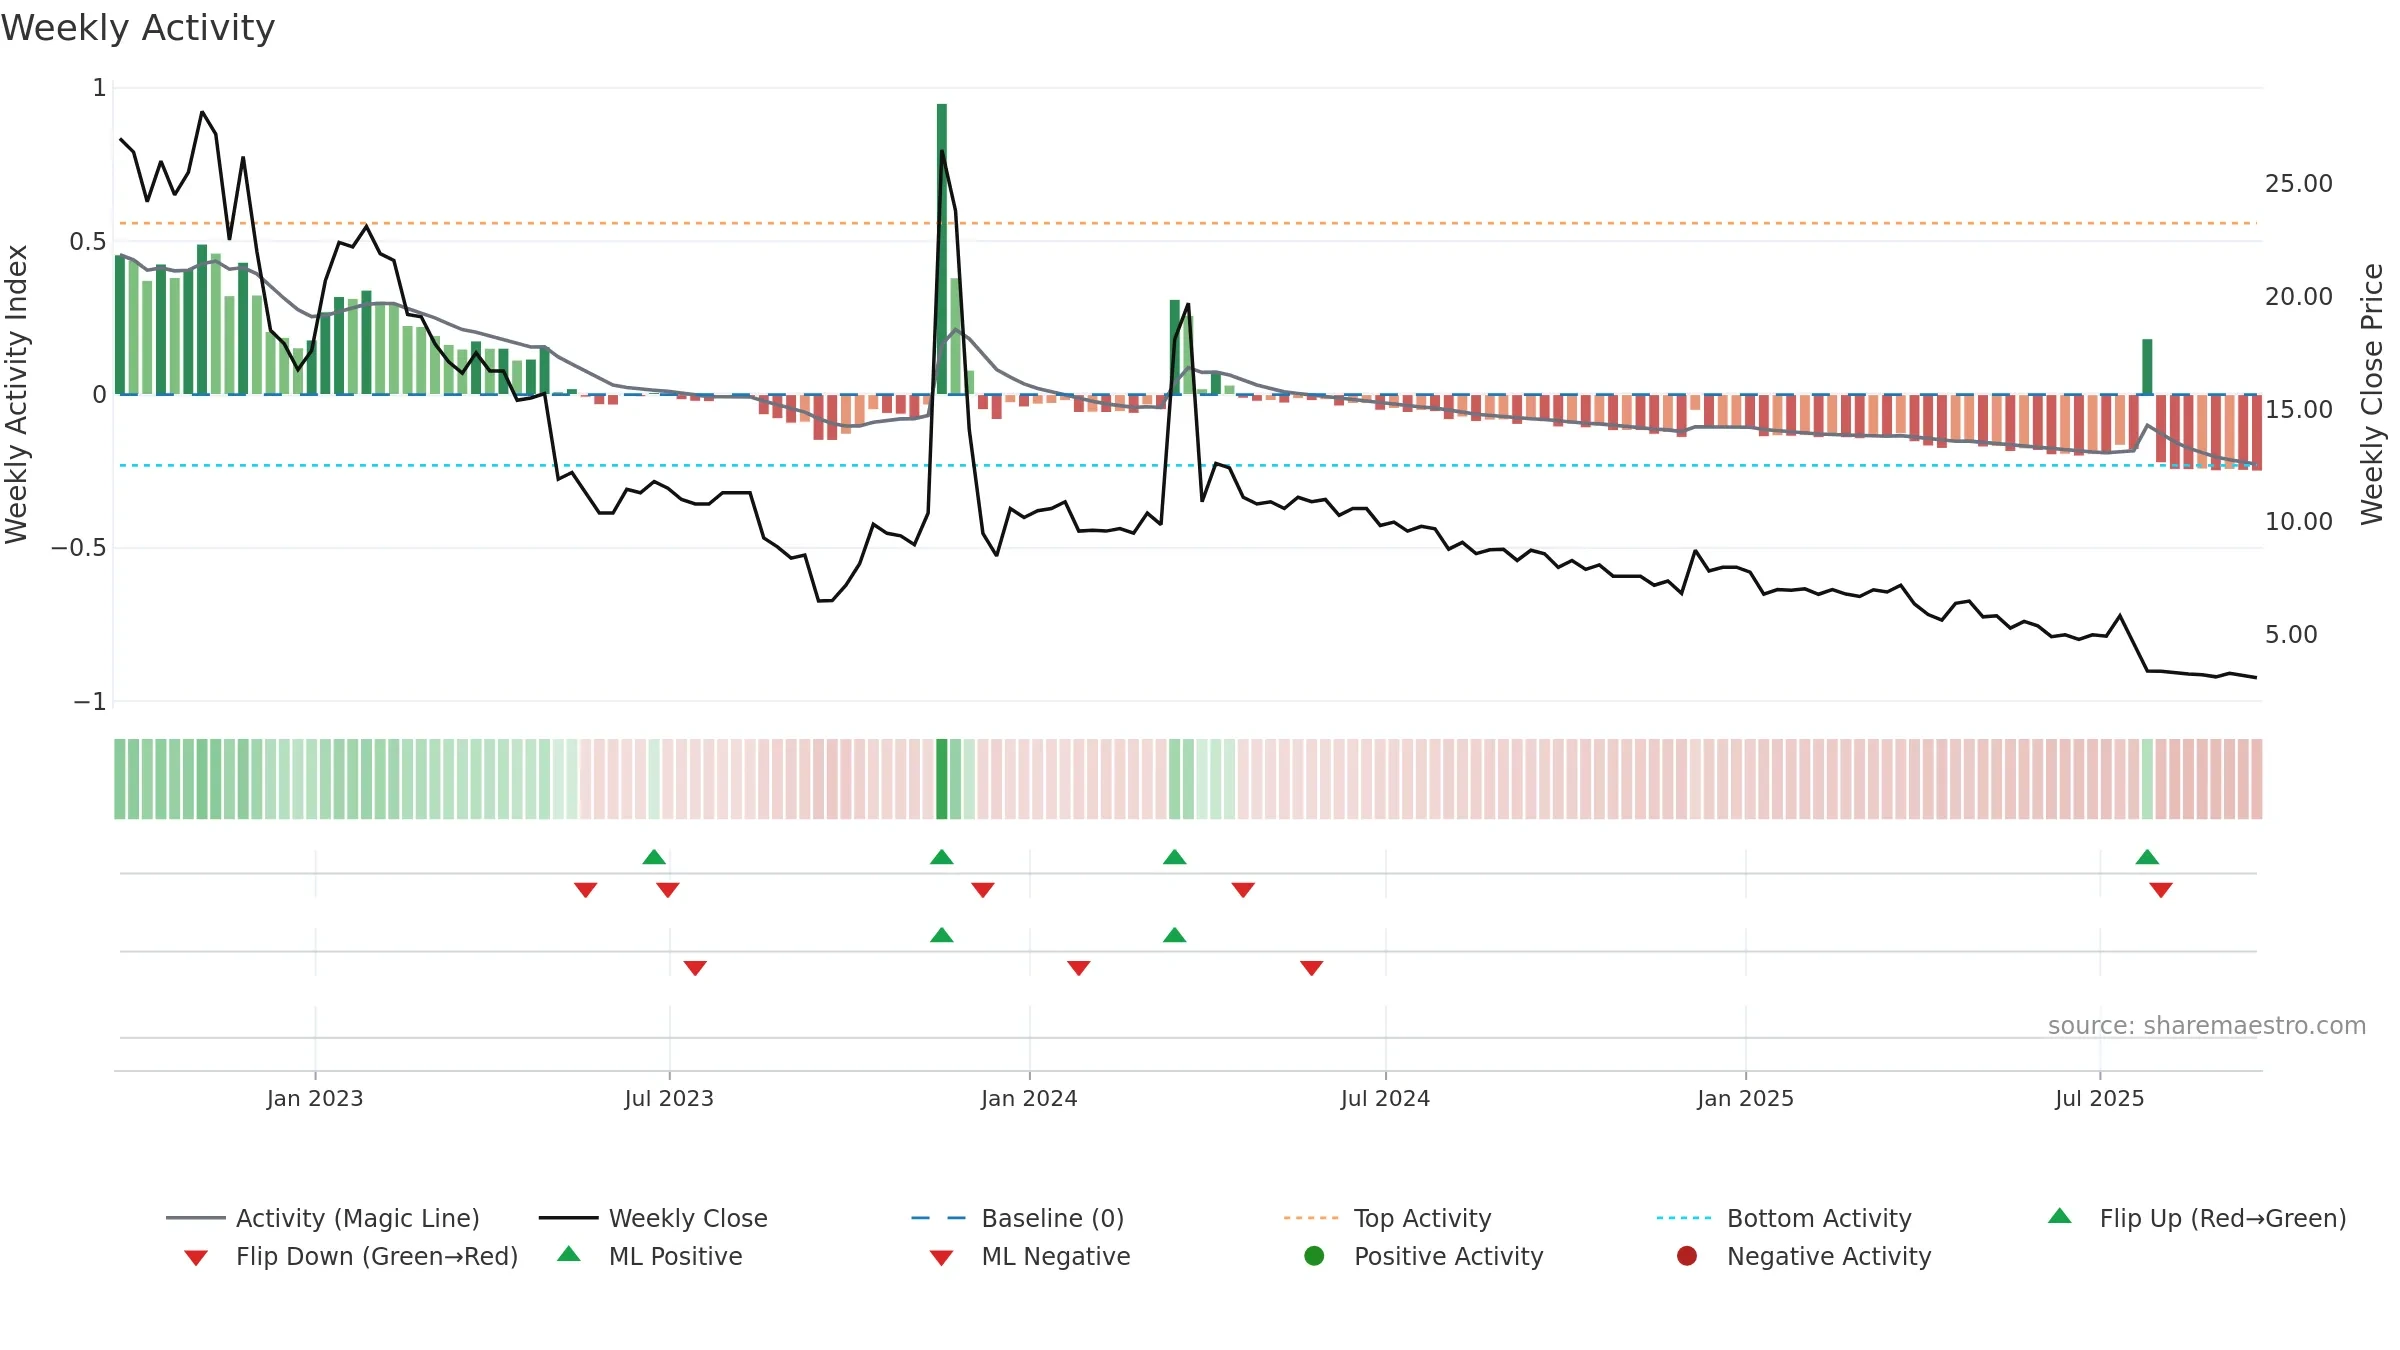
Task: Click the first red flip-down triangle near May 2023
Action: point(586,890)
